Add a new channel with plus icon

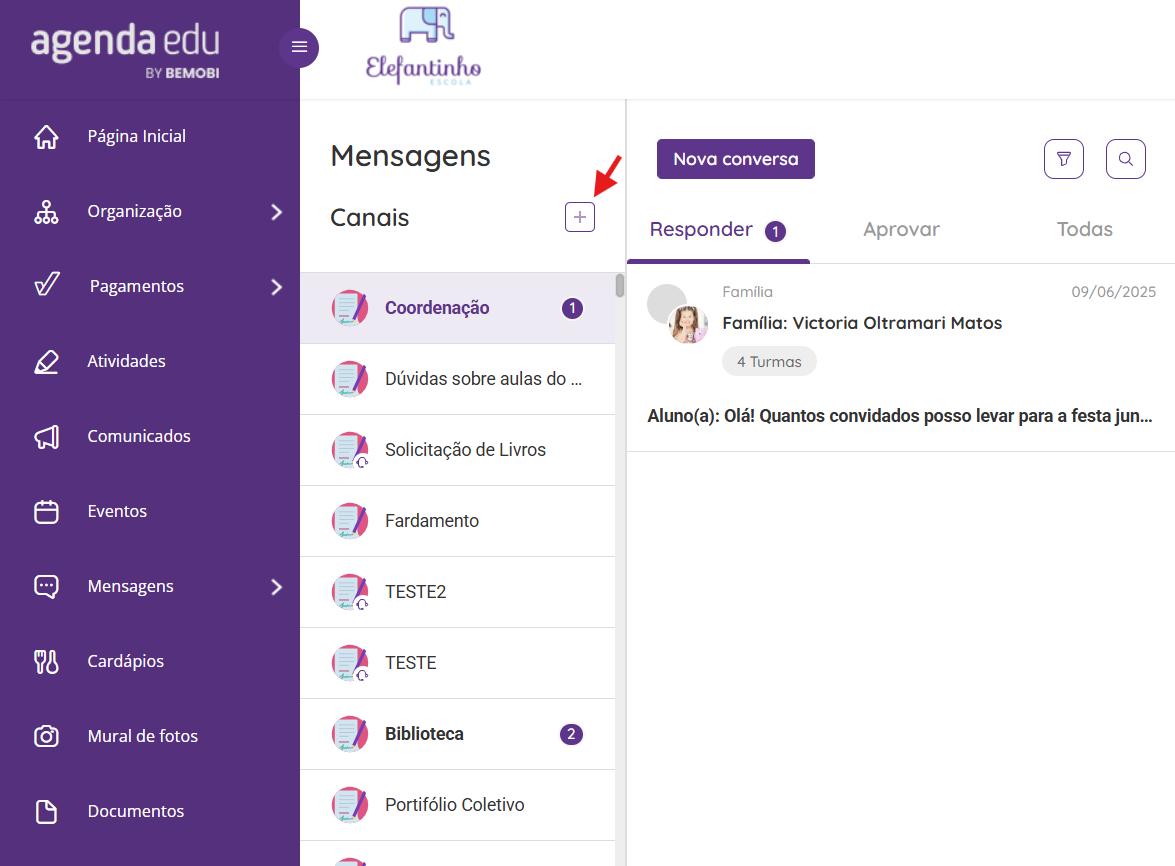[x=580, y=217]
